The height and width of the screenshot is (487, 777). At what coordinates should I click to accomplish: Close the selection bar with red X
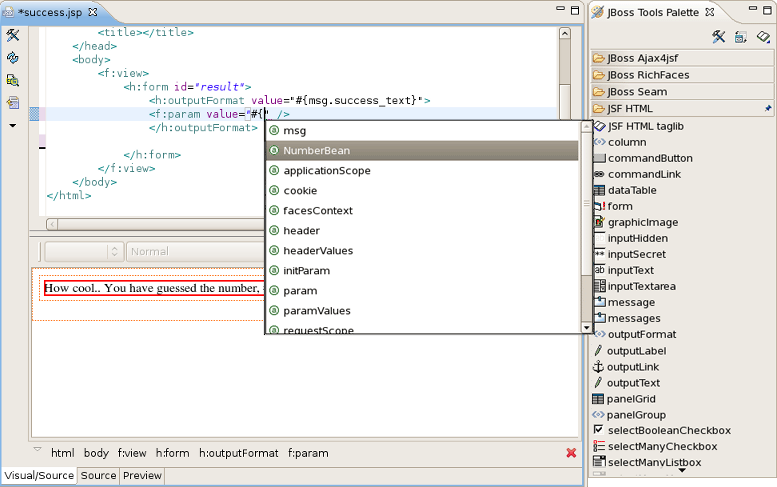571,453
